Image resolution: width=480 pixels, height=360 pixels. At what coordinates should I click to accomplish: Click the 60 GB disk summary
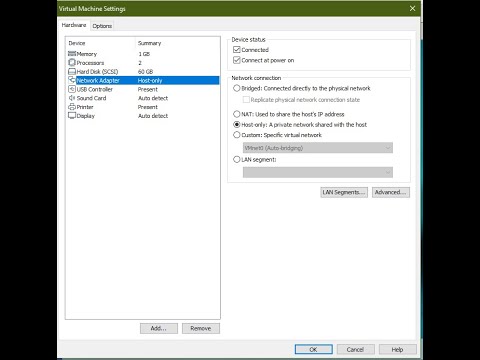[146, 72]
